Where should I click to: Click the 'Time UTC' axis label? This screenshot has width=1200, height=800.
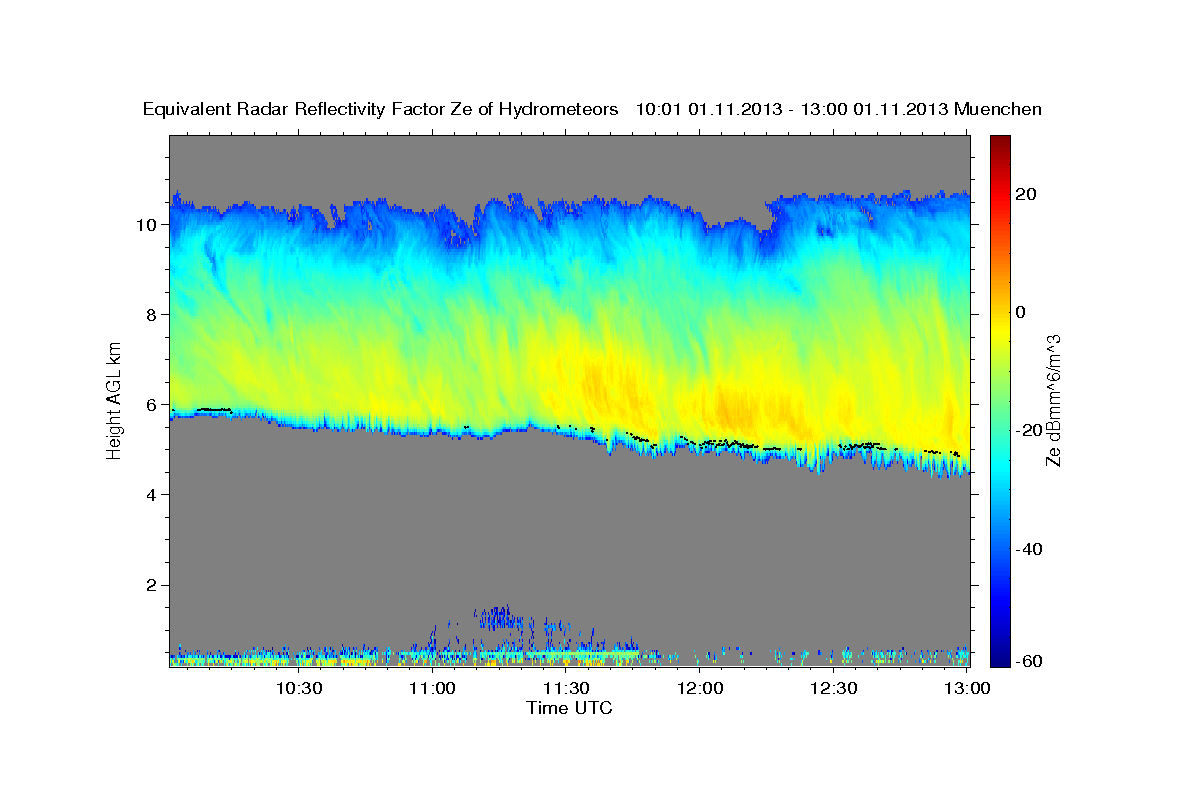[569, 708]
